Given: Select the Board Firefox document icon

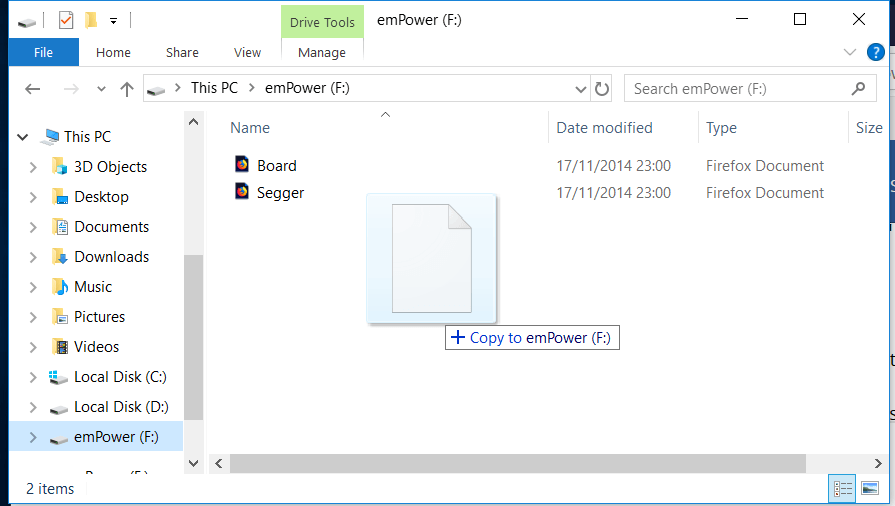Looking at the screenshot, I should click(x=242, y=164).
